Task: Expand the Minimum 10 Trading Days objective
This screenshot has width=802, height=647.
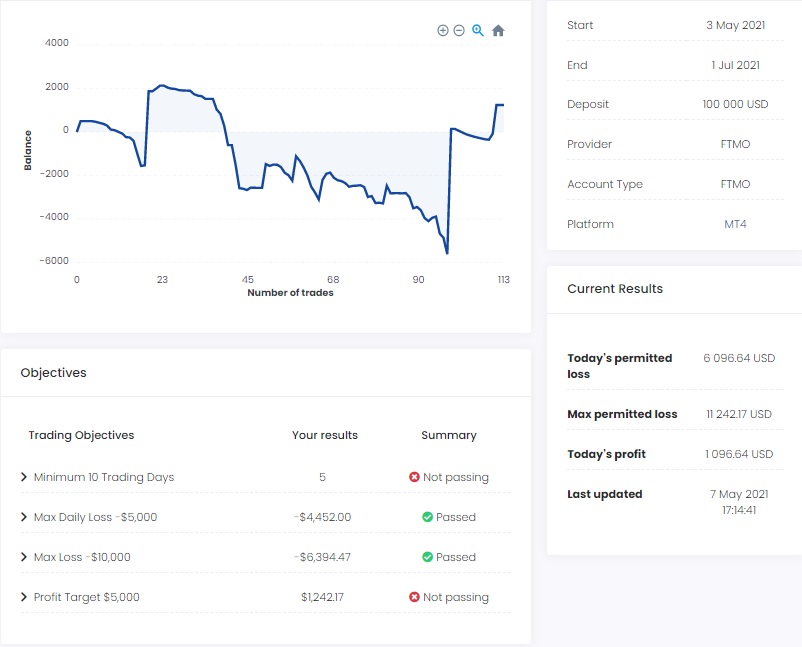Action: coord(24,477)
